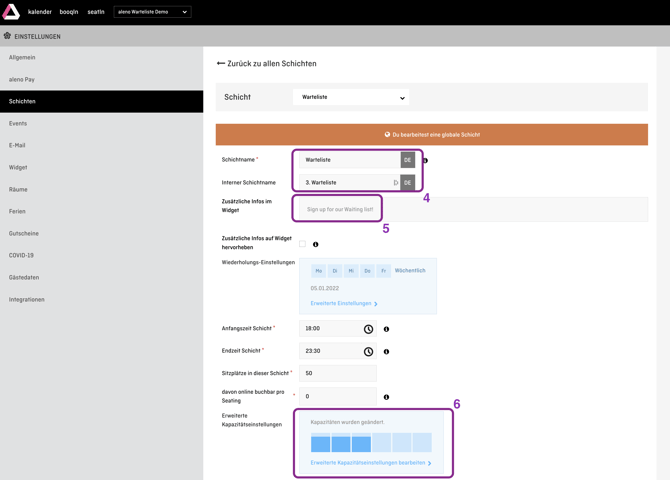Toggle the Do weekday button
Screen dimensions: 670x480
click(367, 271)
